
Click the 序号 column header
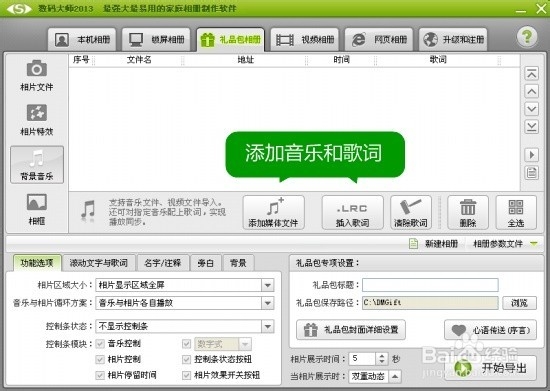(x=81, y=60)
